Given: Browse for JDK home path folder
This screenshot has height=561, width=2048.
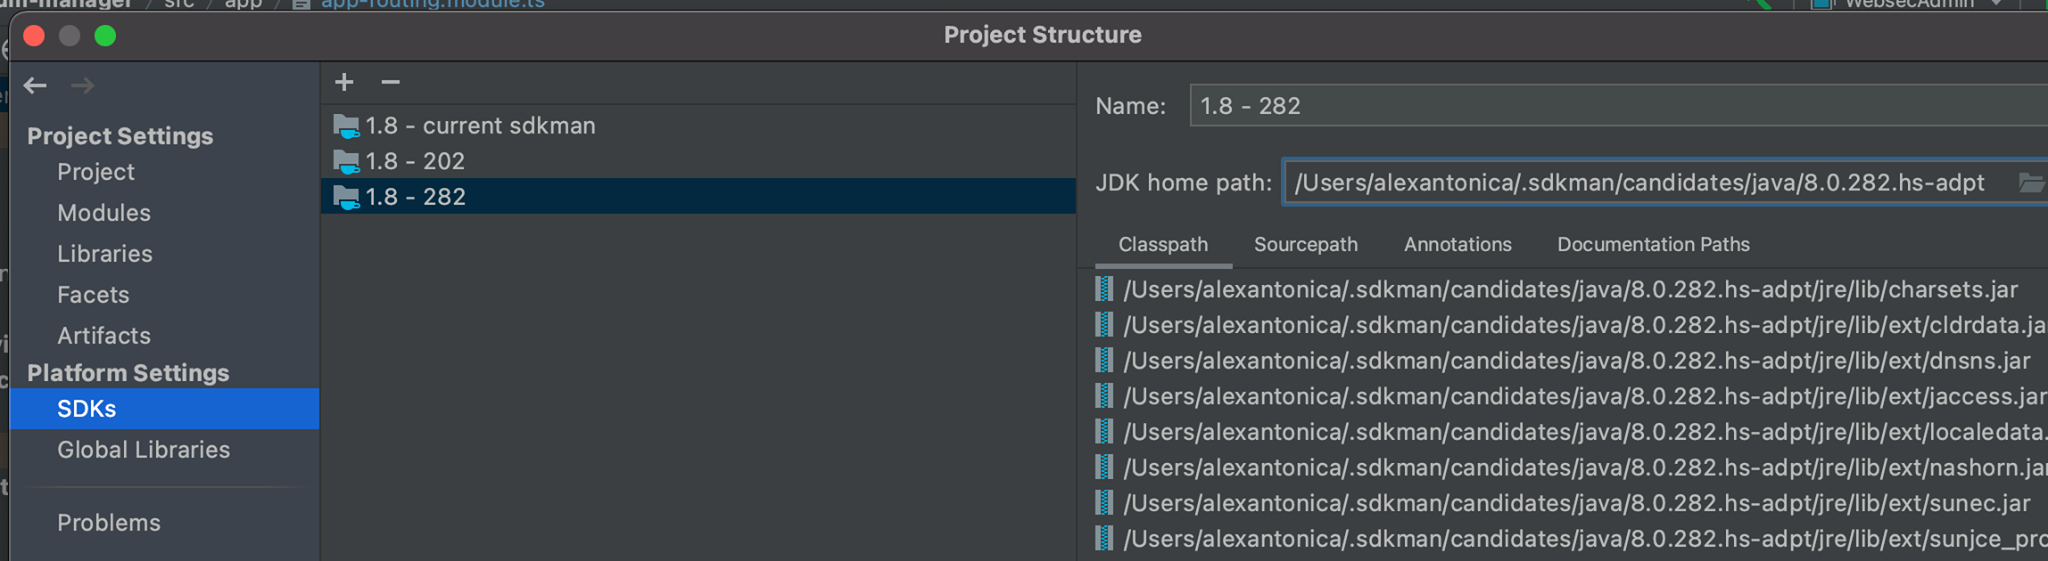Looking at the screenshot, I should pyautogui.click(x=2030, y=183).
